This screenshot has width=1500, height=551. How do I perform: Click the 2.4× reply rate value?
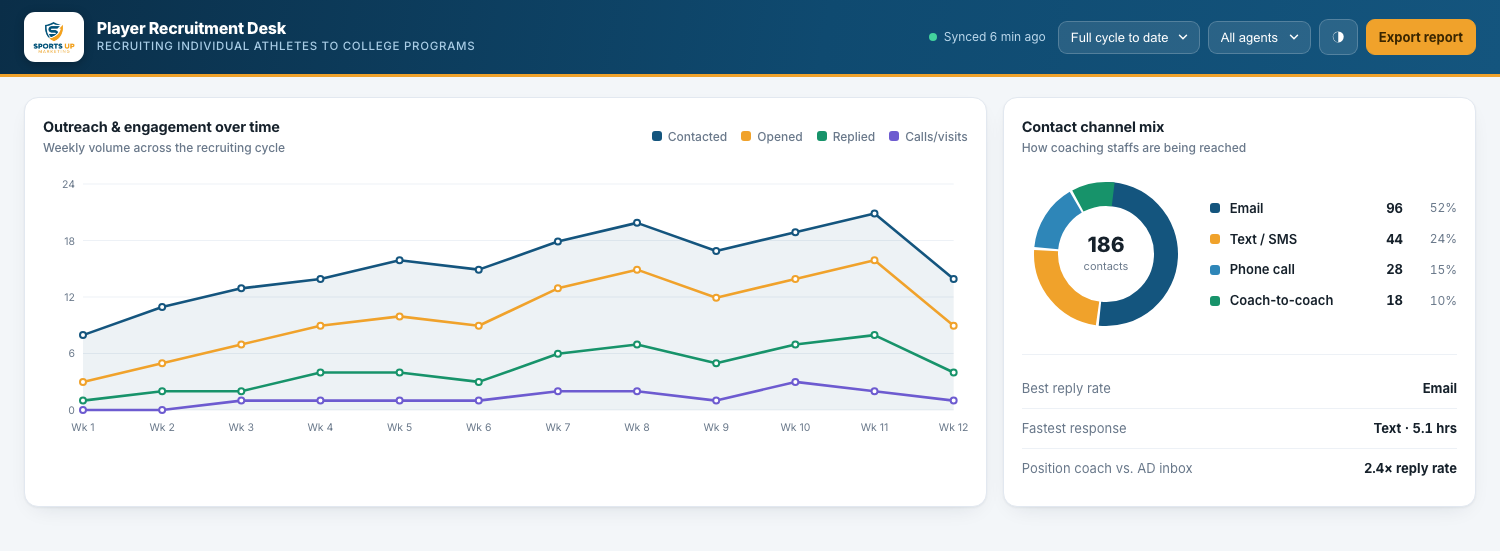point(1410,468)
